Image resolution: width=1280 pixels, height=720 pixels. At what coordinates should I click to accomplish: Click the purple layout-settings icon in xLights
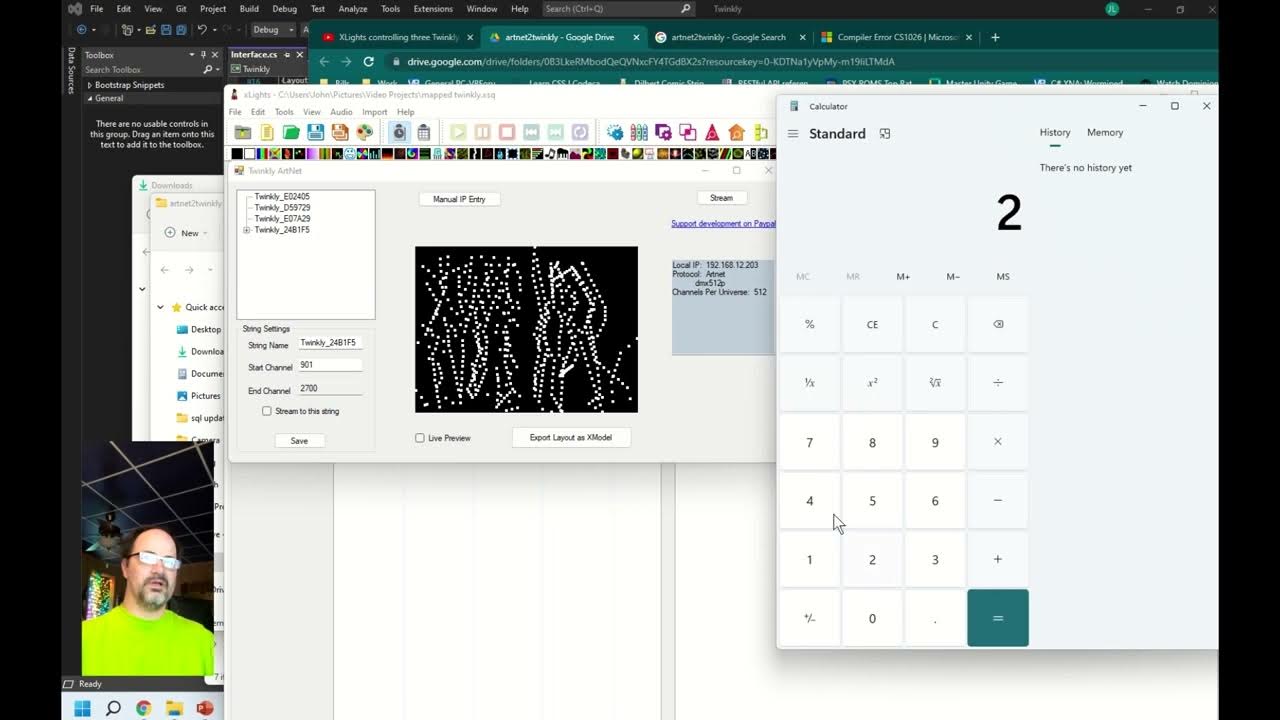click(x=663, y=132)
